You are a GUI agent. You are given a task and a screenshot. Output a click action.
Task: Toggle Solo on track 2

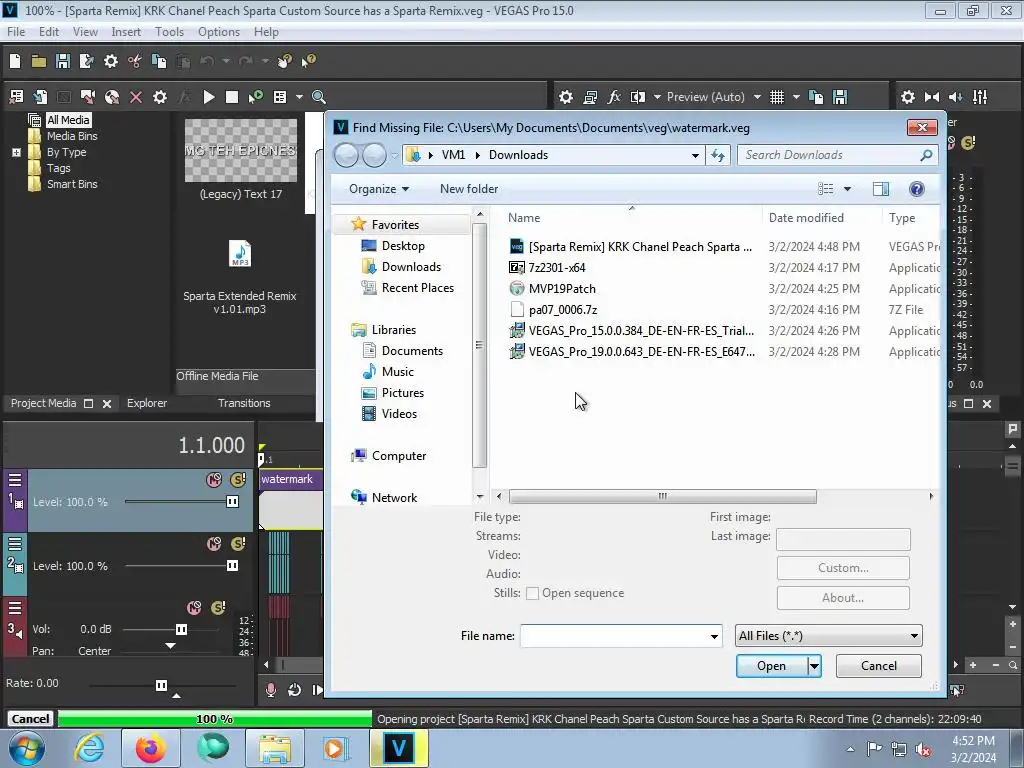238,543
